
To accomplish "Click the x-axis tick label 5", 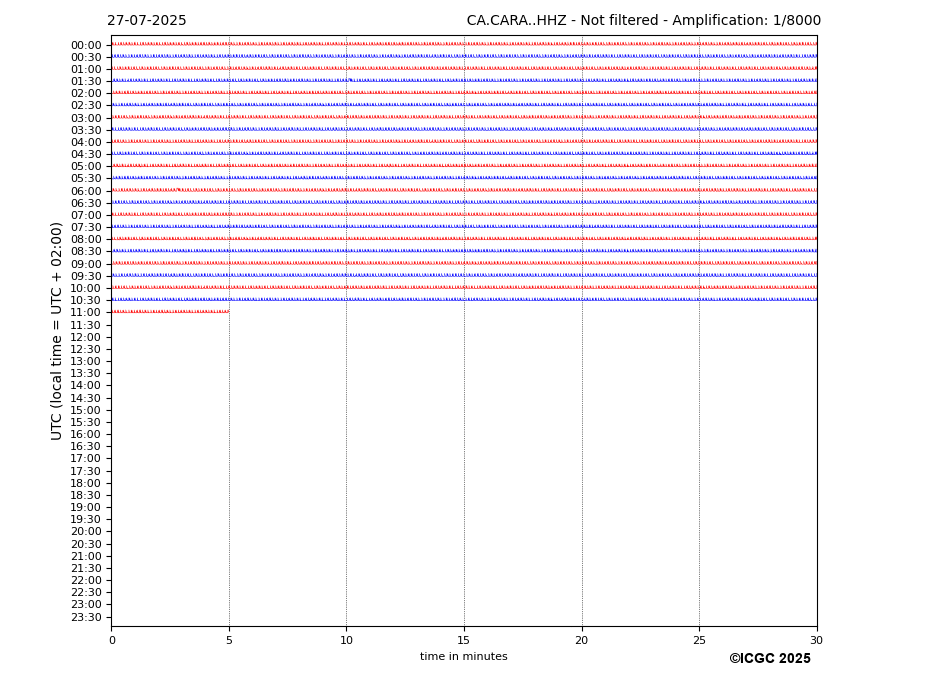I will tap(229, 640).
